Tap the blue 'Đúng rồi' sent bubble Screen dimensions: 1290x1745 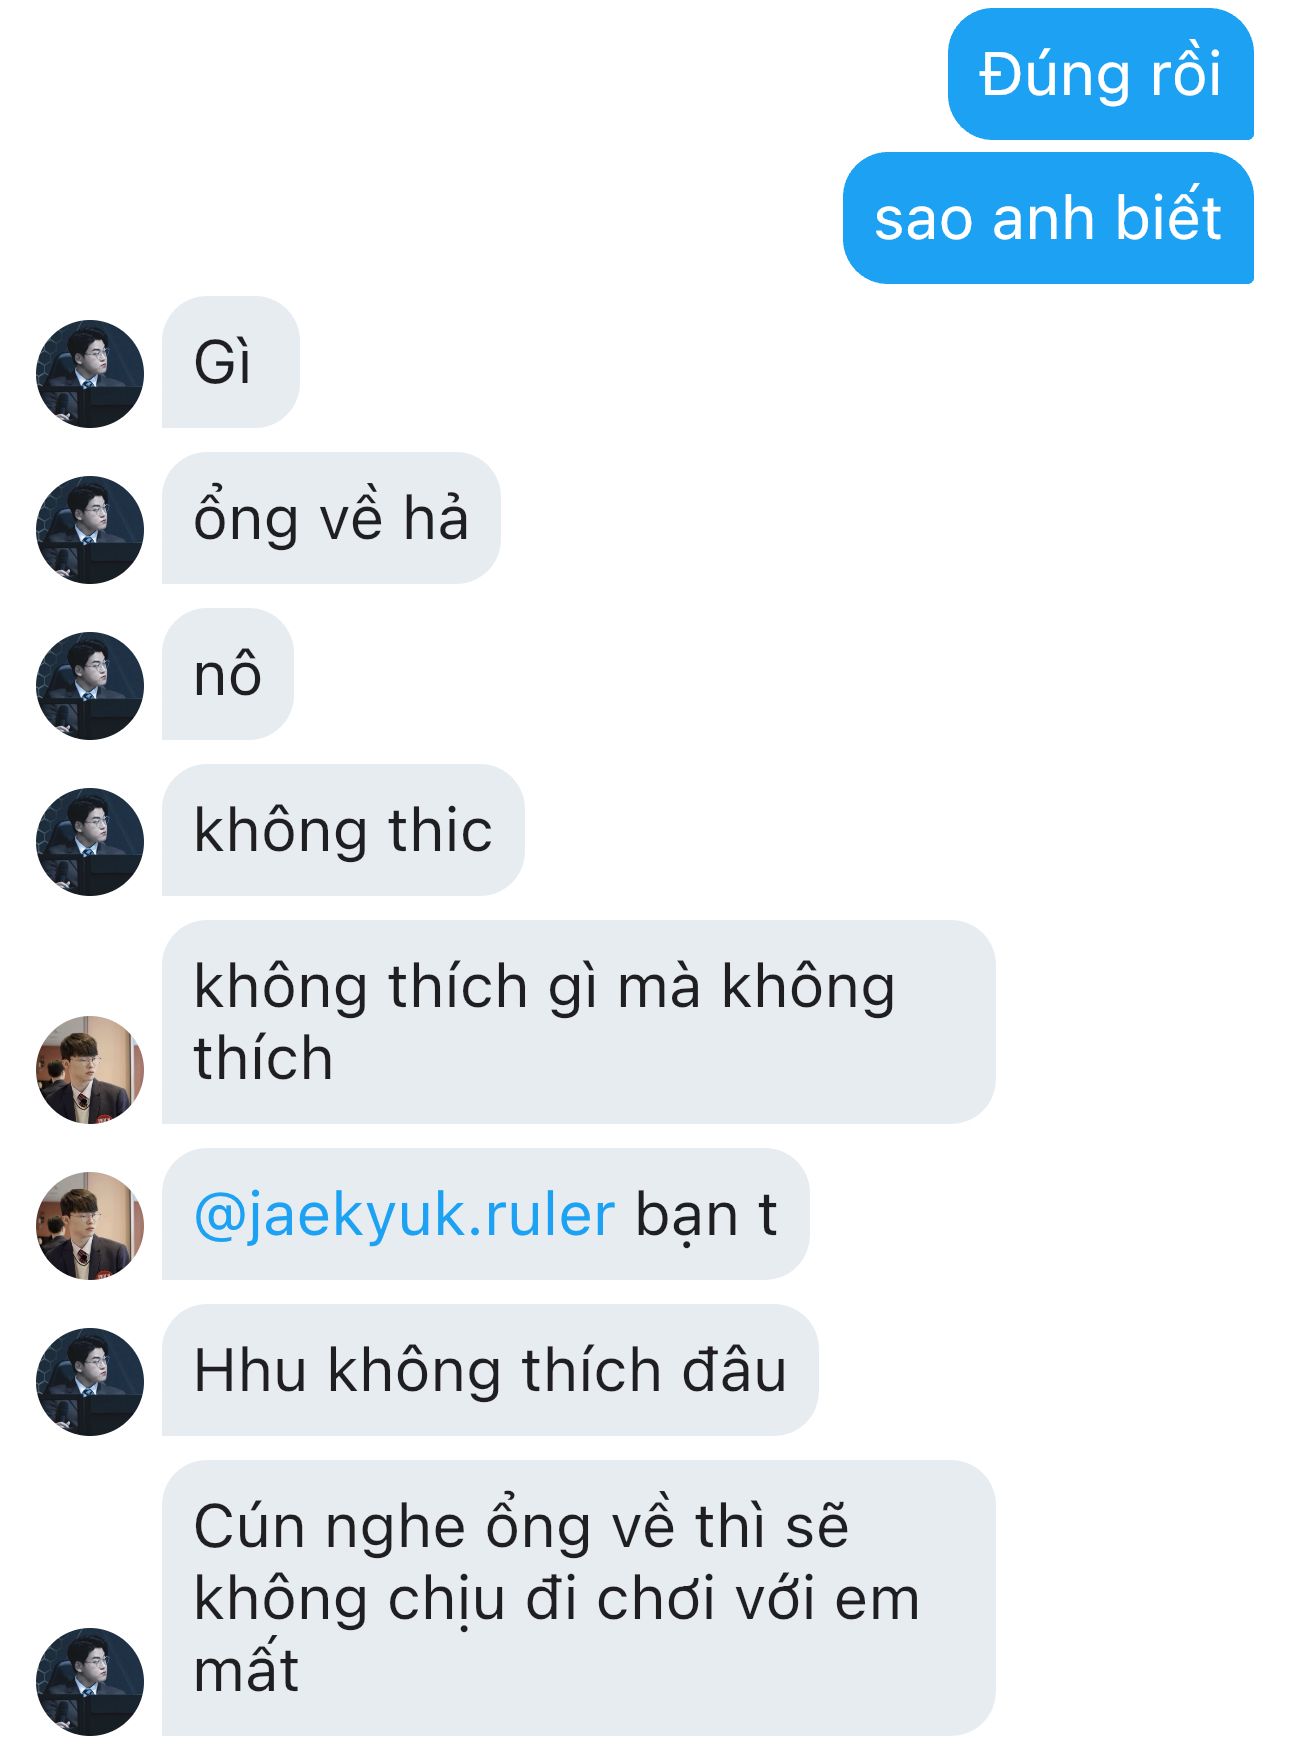[1100, 74]
